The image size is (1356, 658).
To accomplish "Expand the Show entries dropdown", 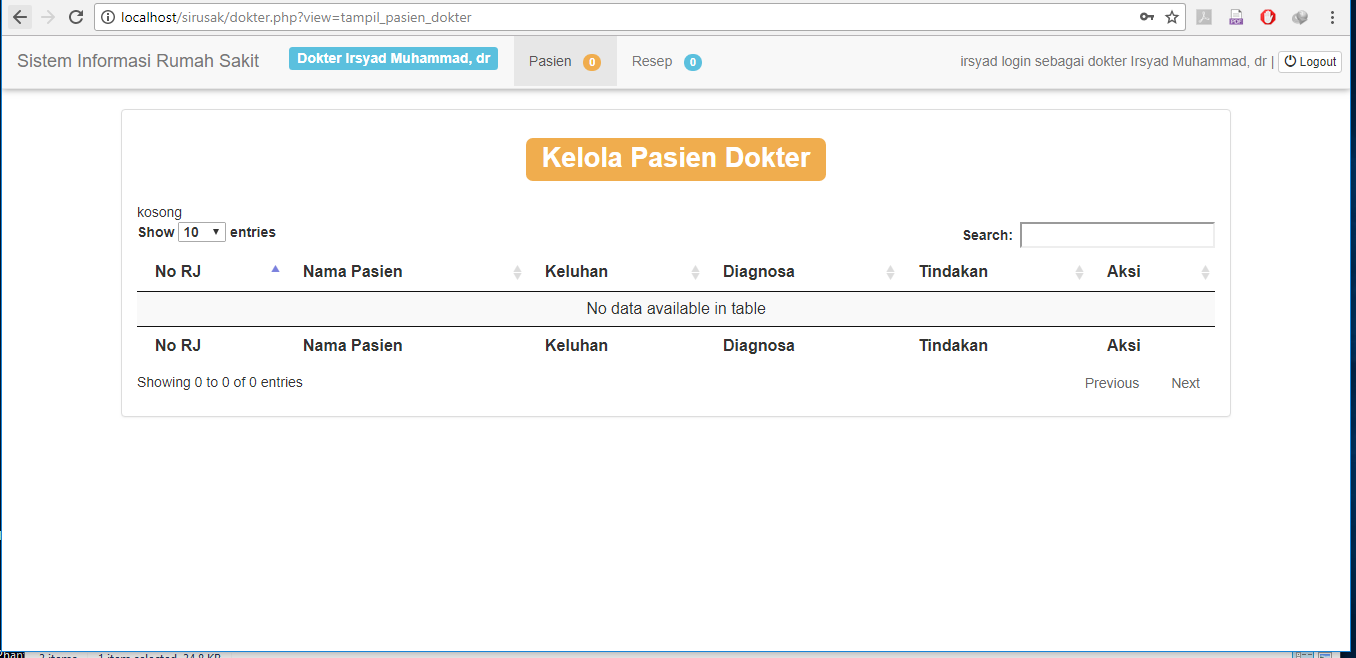I will [x=201, y=232].
